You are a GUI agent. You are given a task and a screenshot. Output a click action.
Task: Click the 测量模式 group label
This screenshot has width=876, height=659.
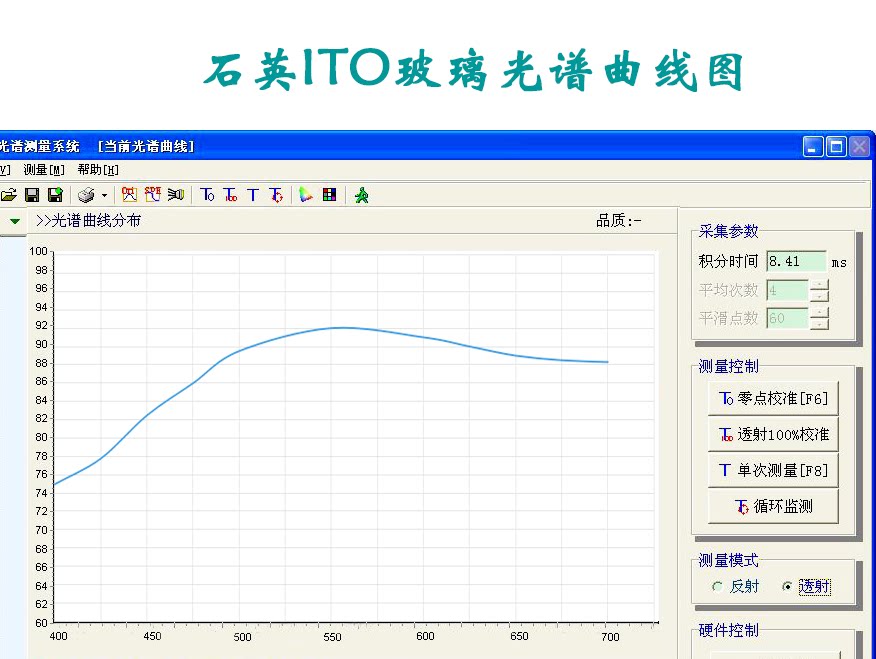[x=728, y=560]
